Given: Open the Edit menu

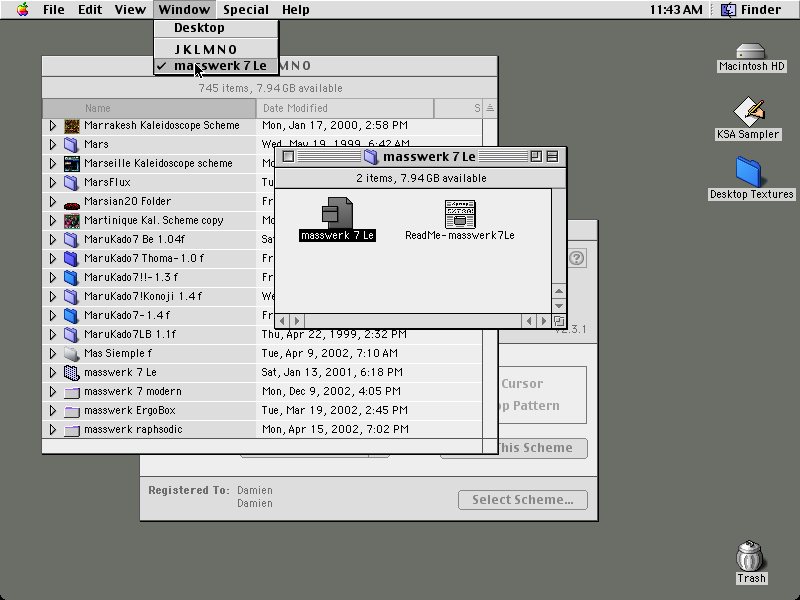Looking at the screenshot, I should (x=90, y=10).
